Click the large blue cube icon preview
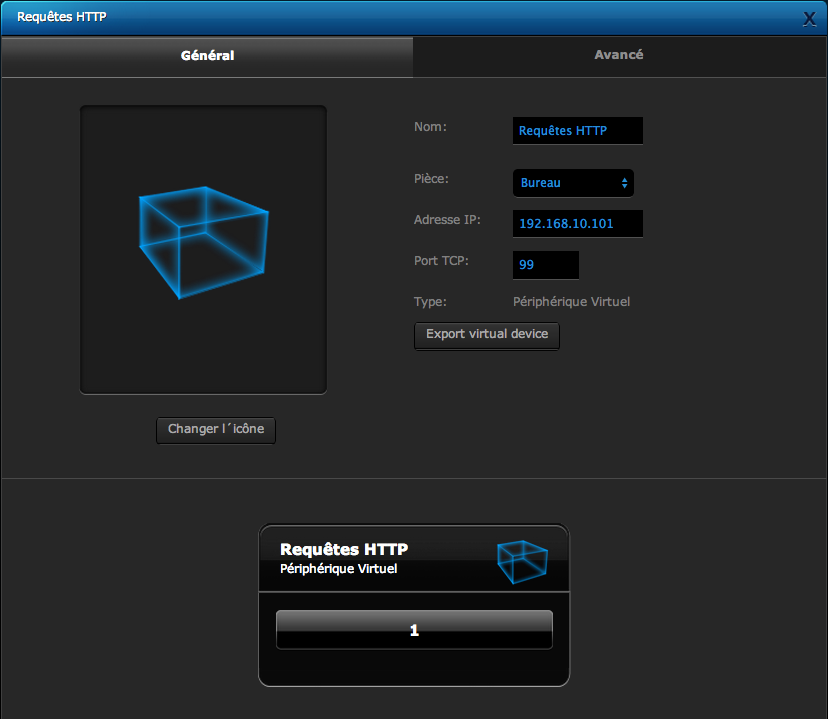This screenshot has width=828, height=719. (x=203, y=243)
